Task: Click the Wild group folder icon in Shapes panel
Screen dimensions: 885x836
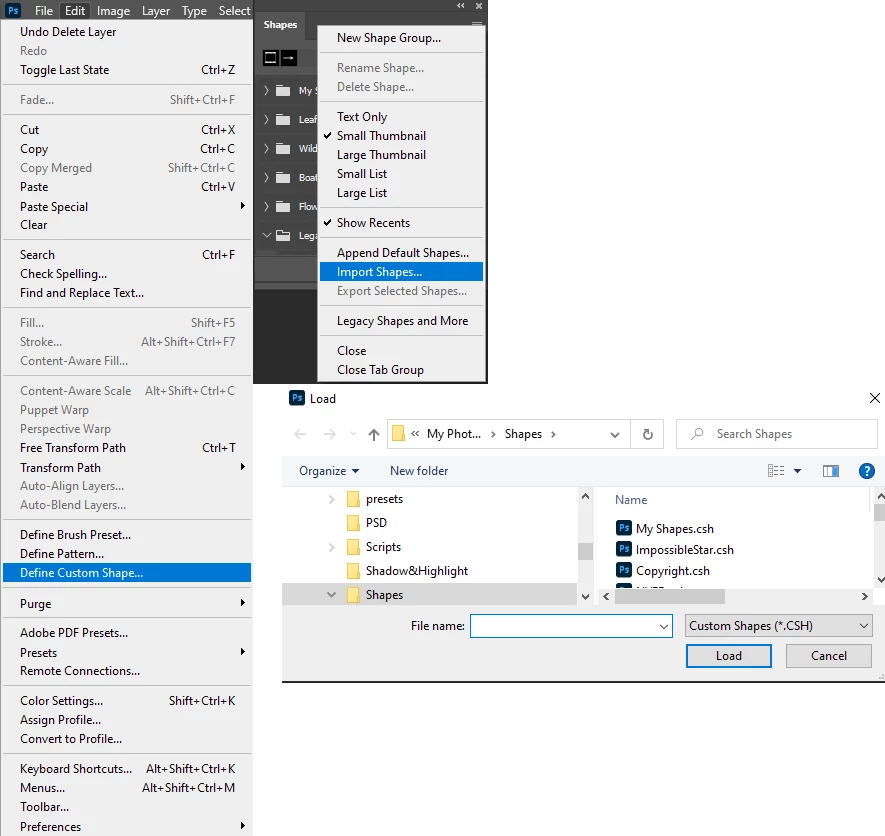Action: click(x=283, y=148)
